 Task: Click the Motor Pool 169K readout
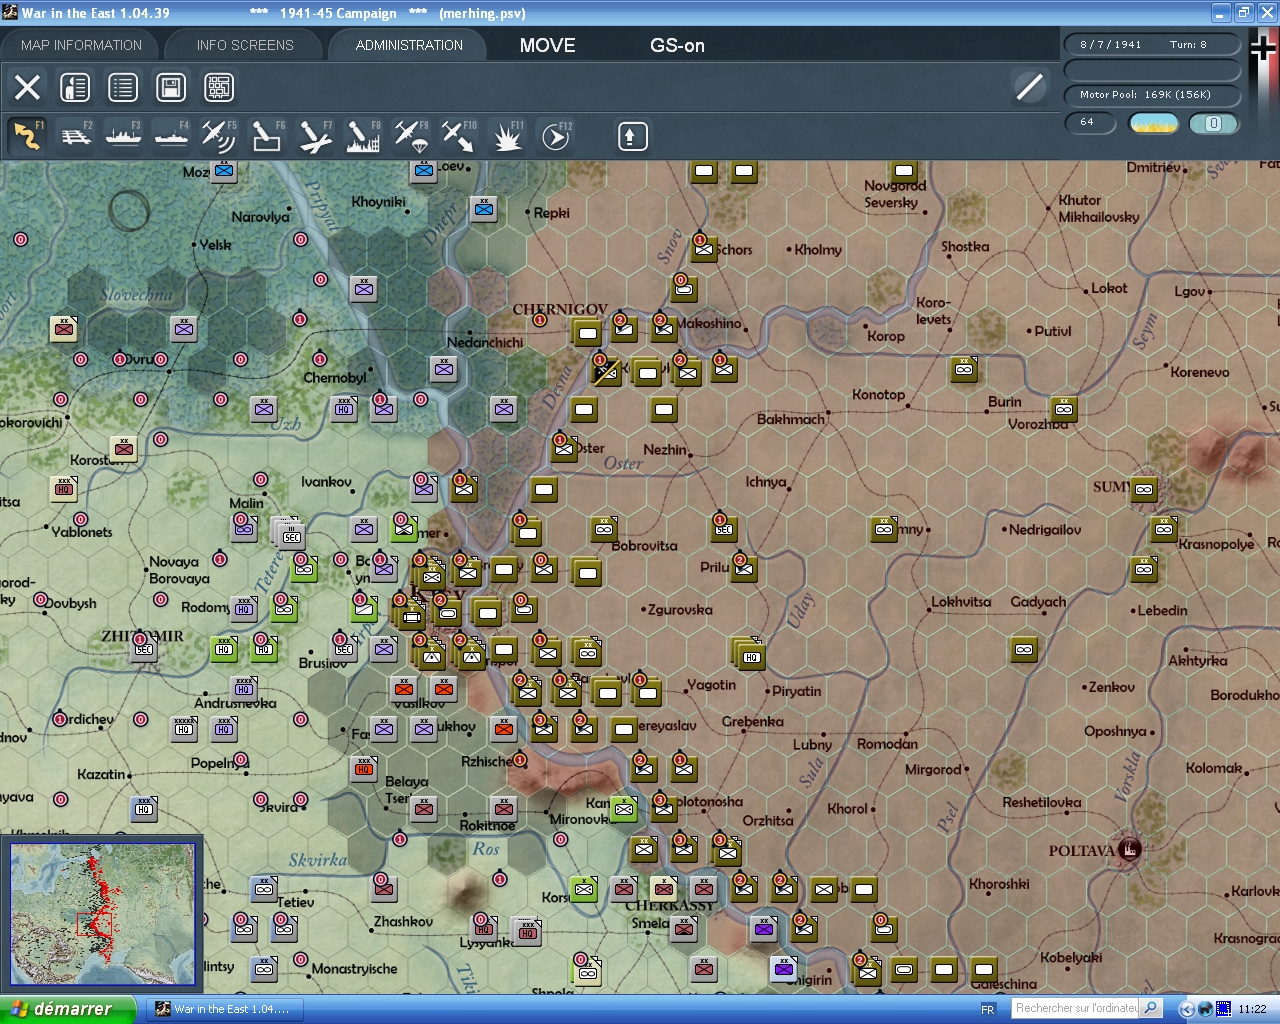point(1151,94)
